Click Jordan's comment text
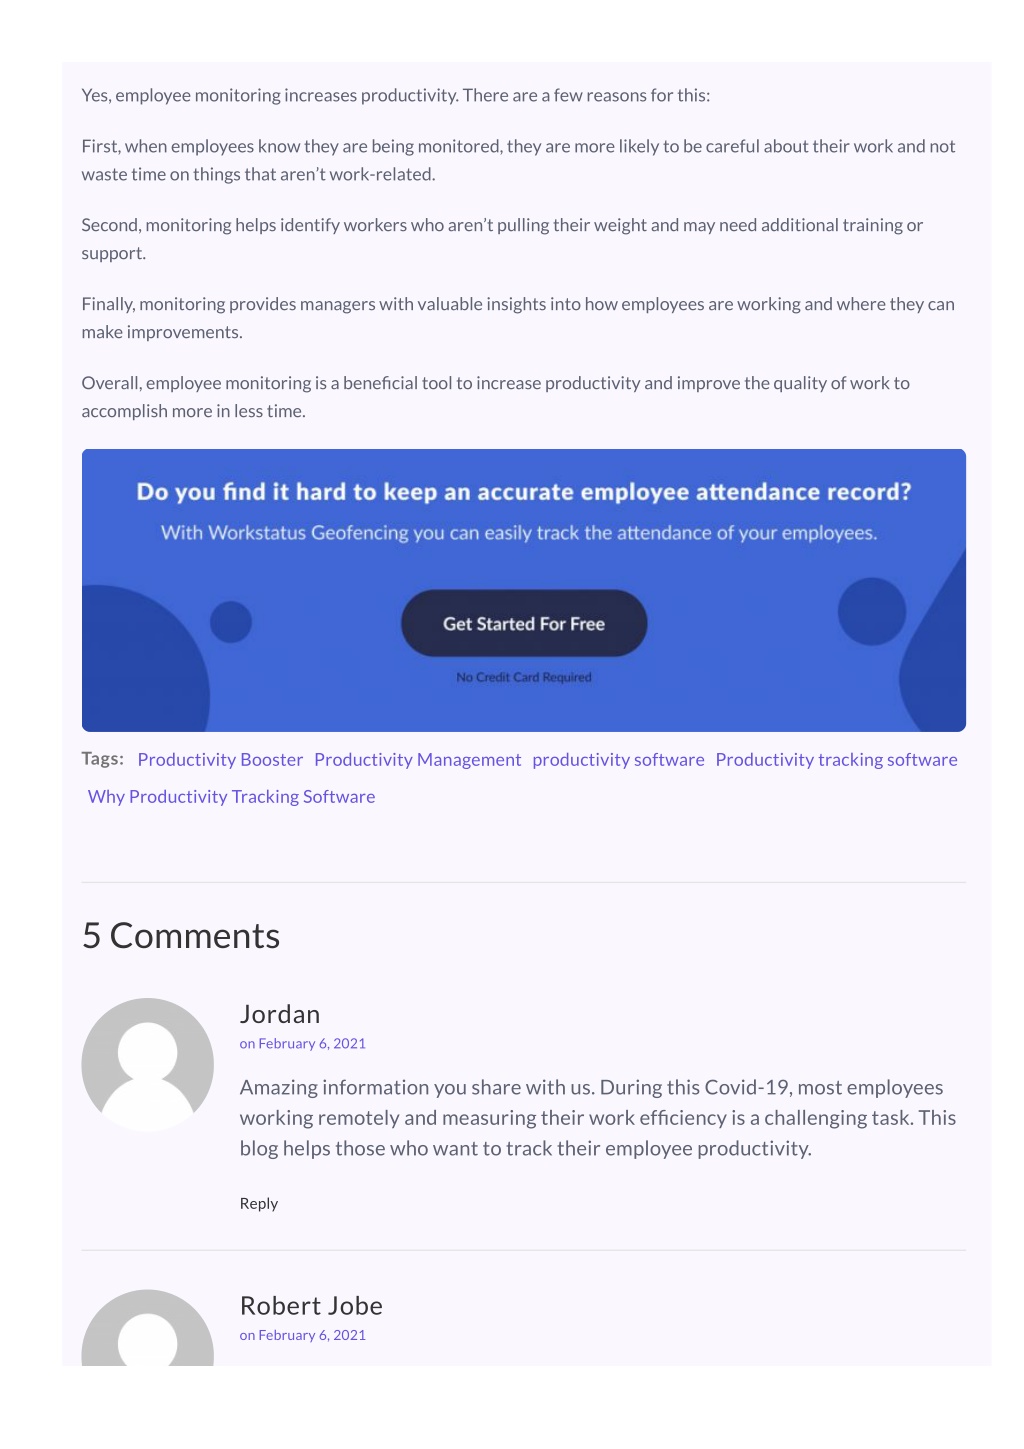 [x=598, y=1118]
